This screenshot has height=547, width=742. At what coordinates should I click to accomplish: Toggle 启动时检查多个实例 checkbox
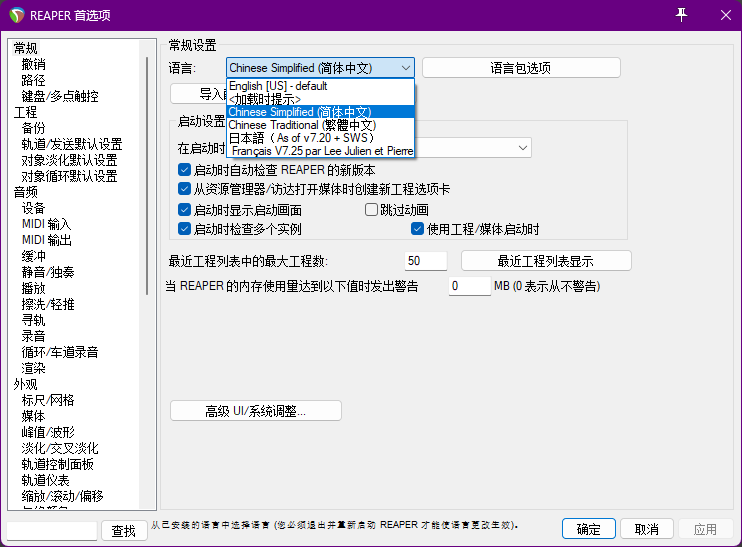tap(185, 229)
